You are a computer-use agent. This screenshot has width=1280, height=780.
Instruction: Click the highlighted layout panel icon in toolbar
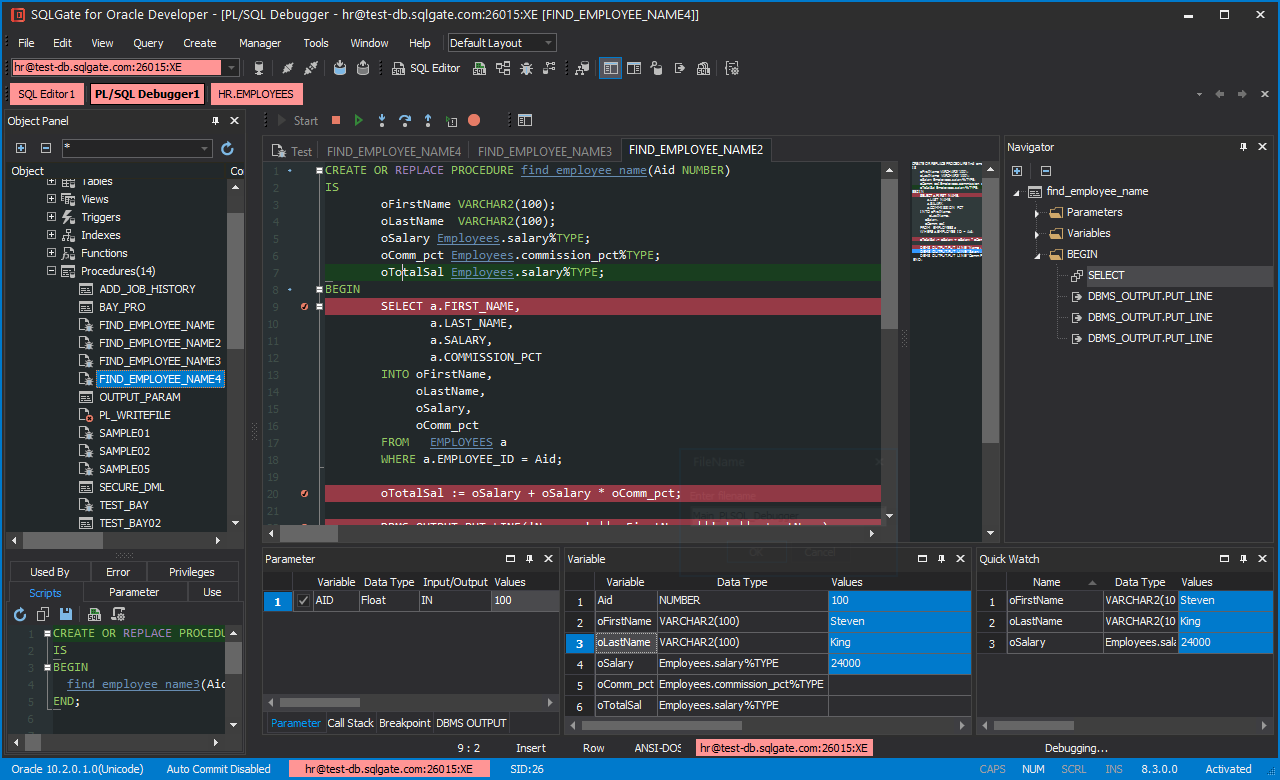click(x=611, y=68)
